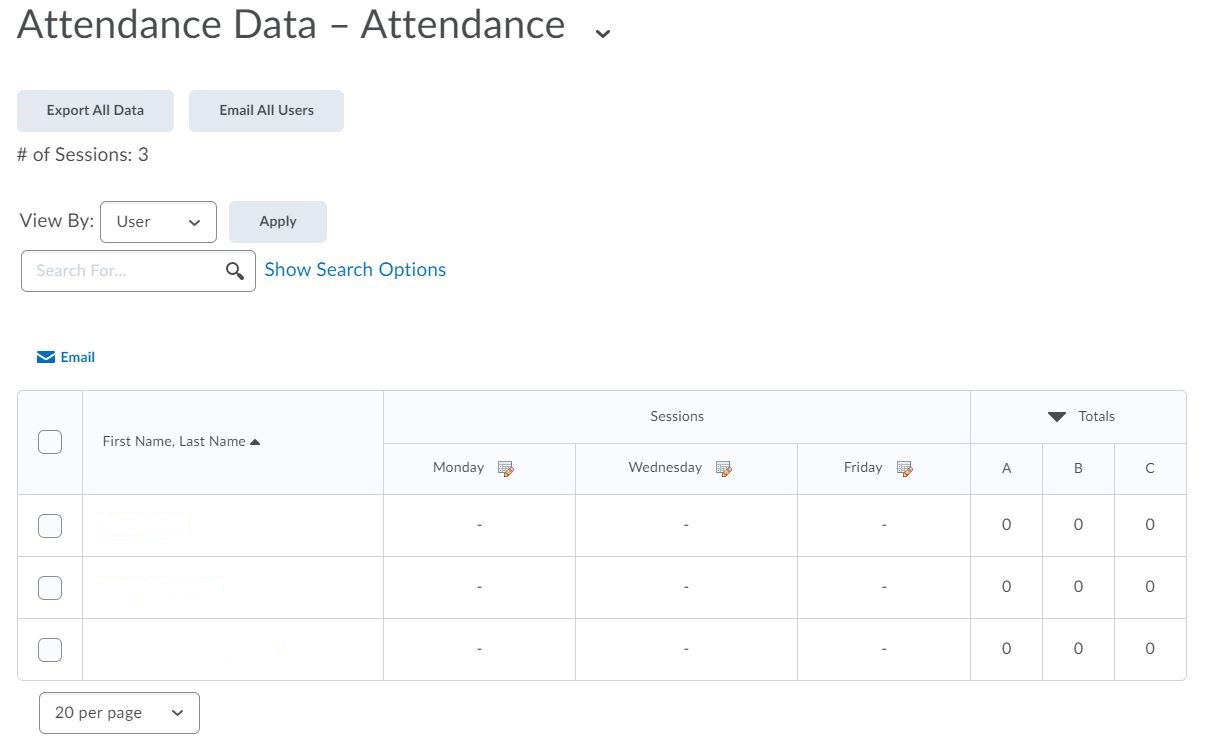
Task: Check the first user row checkbox
Action: coord(50,525)
